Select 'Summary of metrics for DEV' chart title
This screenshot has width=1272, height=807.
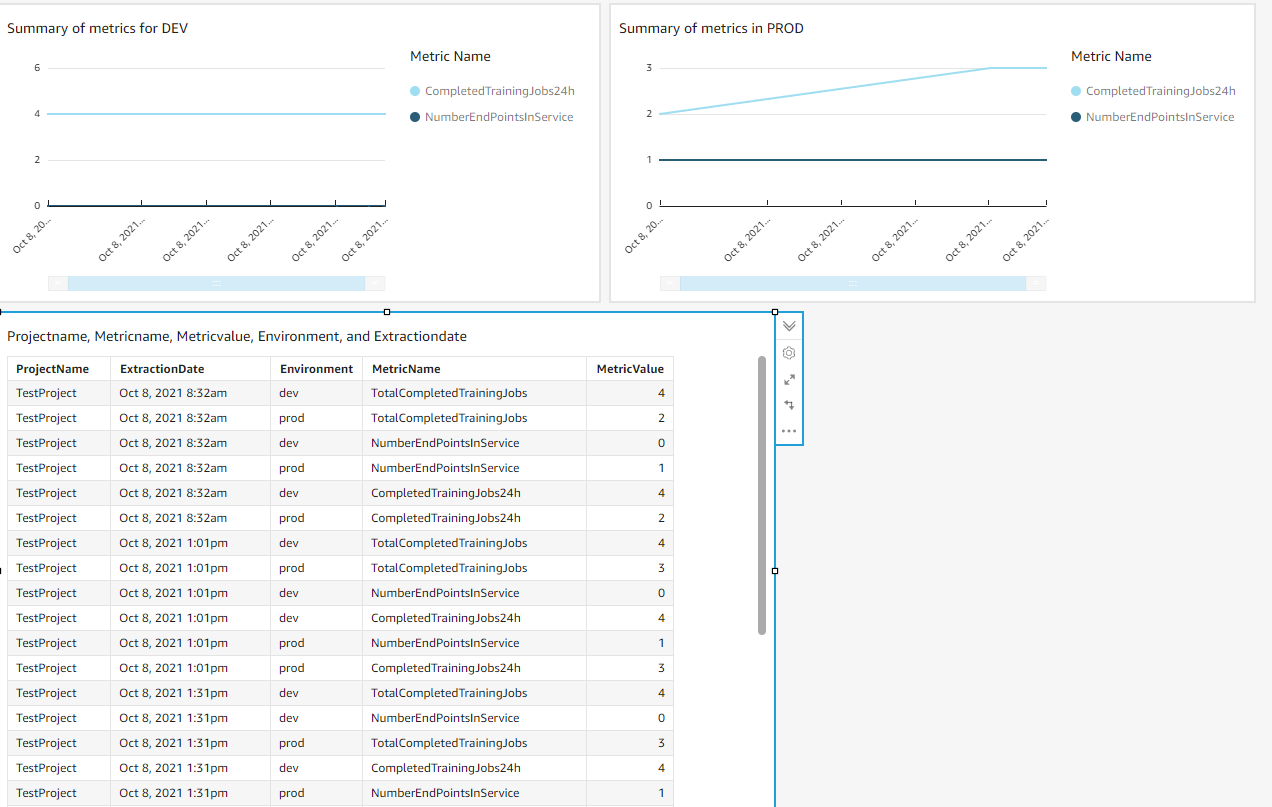coord(98,28)
